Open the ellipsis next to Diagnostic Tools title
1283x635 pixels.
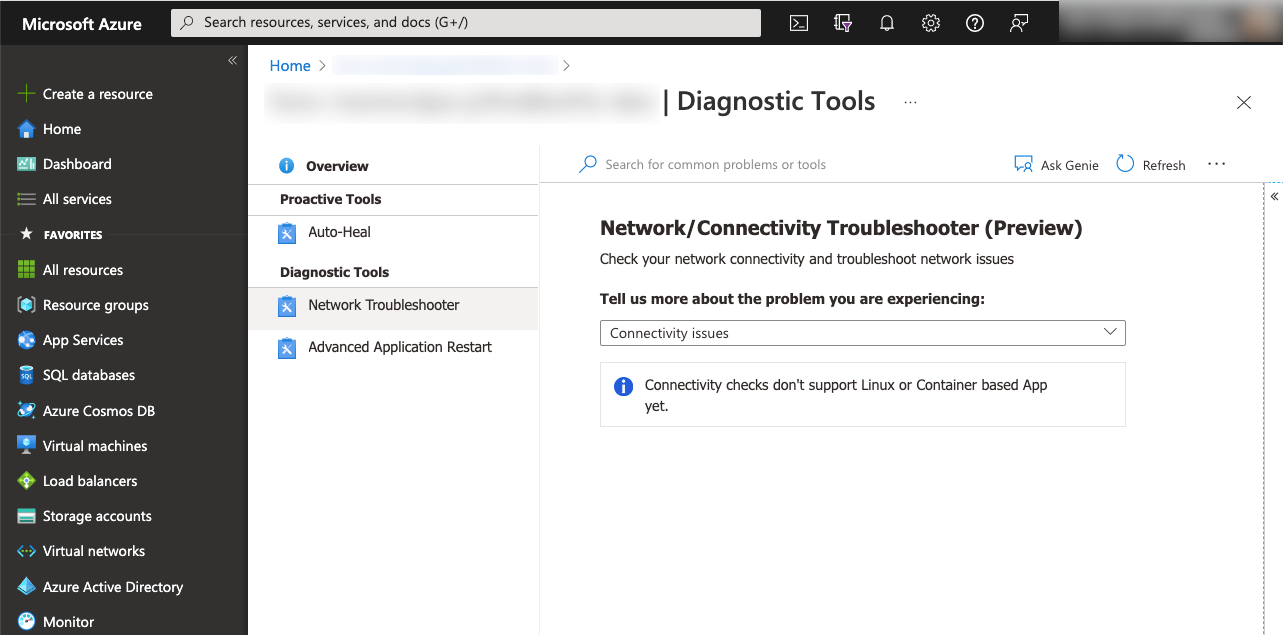910,102
